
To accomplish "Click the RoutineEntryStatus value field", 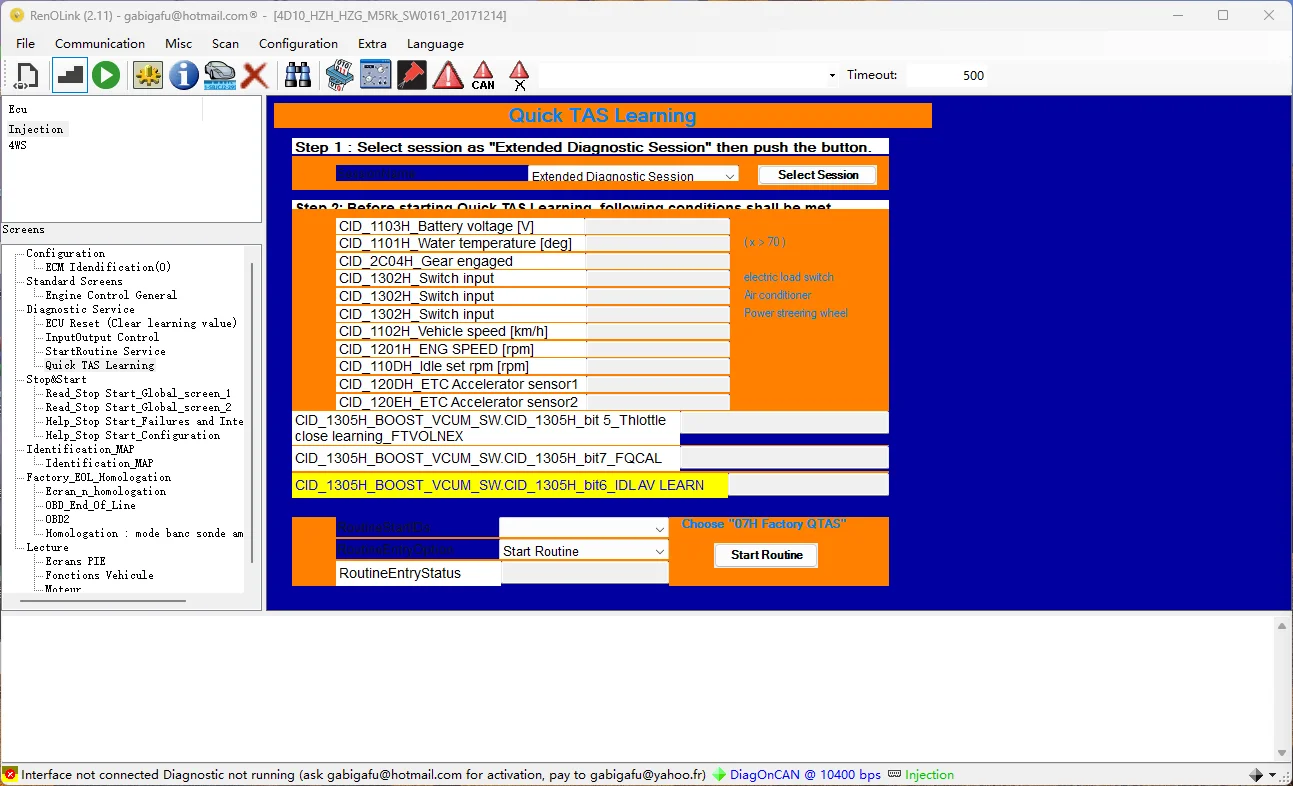I will coord(585,573).
